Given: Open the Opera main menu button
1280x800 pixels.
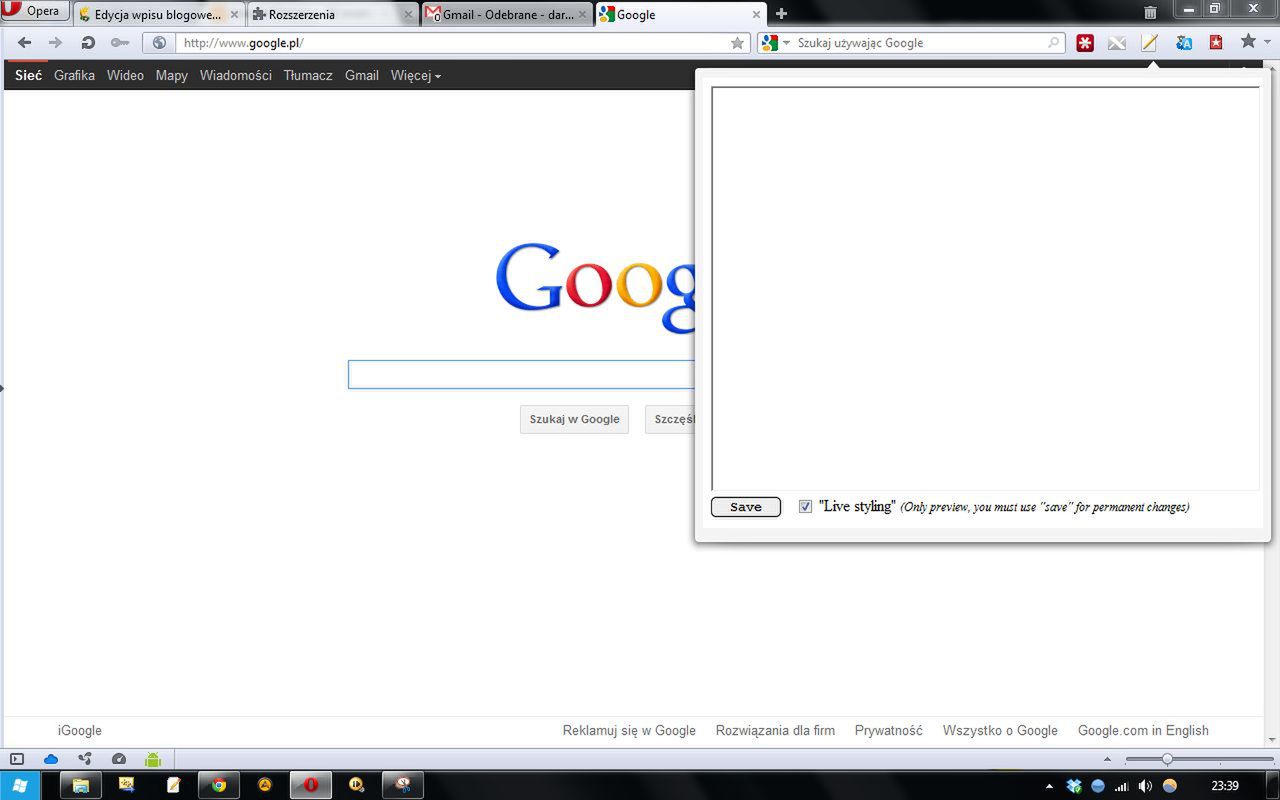Looking at the screenshot, I should coord(36,12).
